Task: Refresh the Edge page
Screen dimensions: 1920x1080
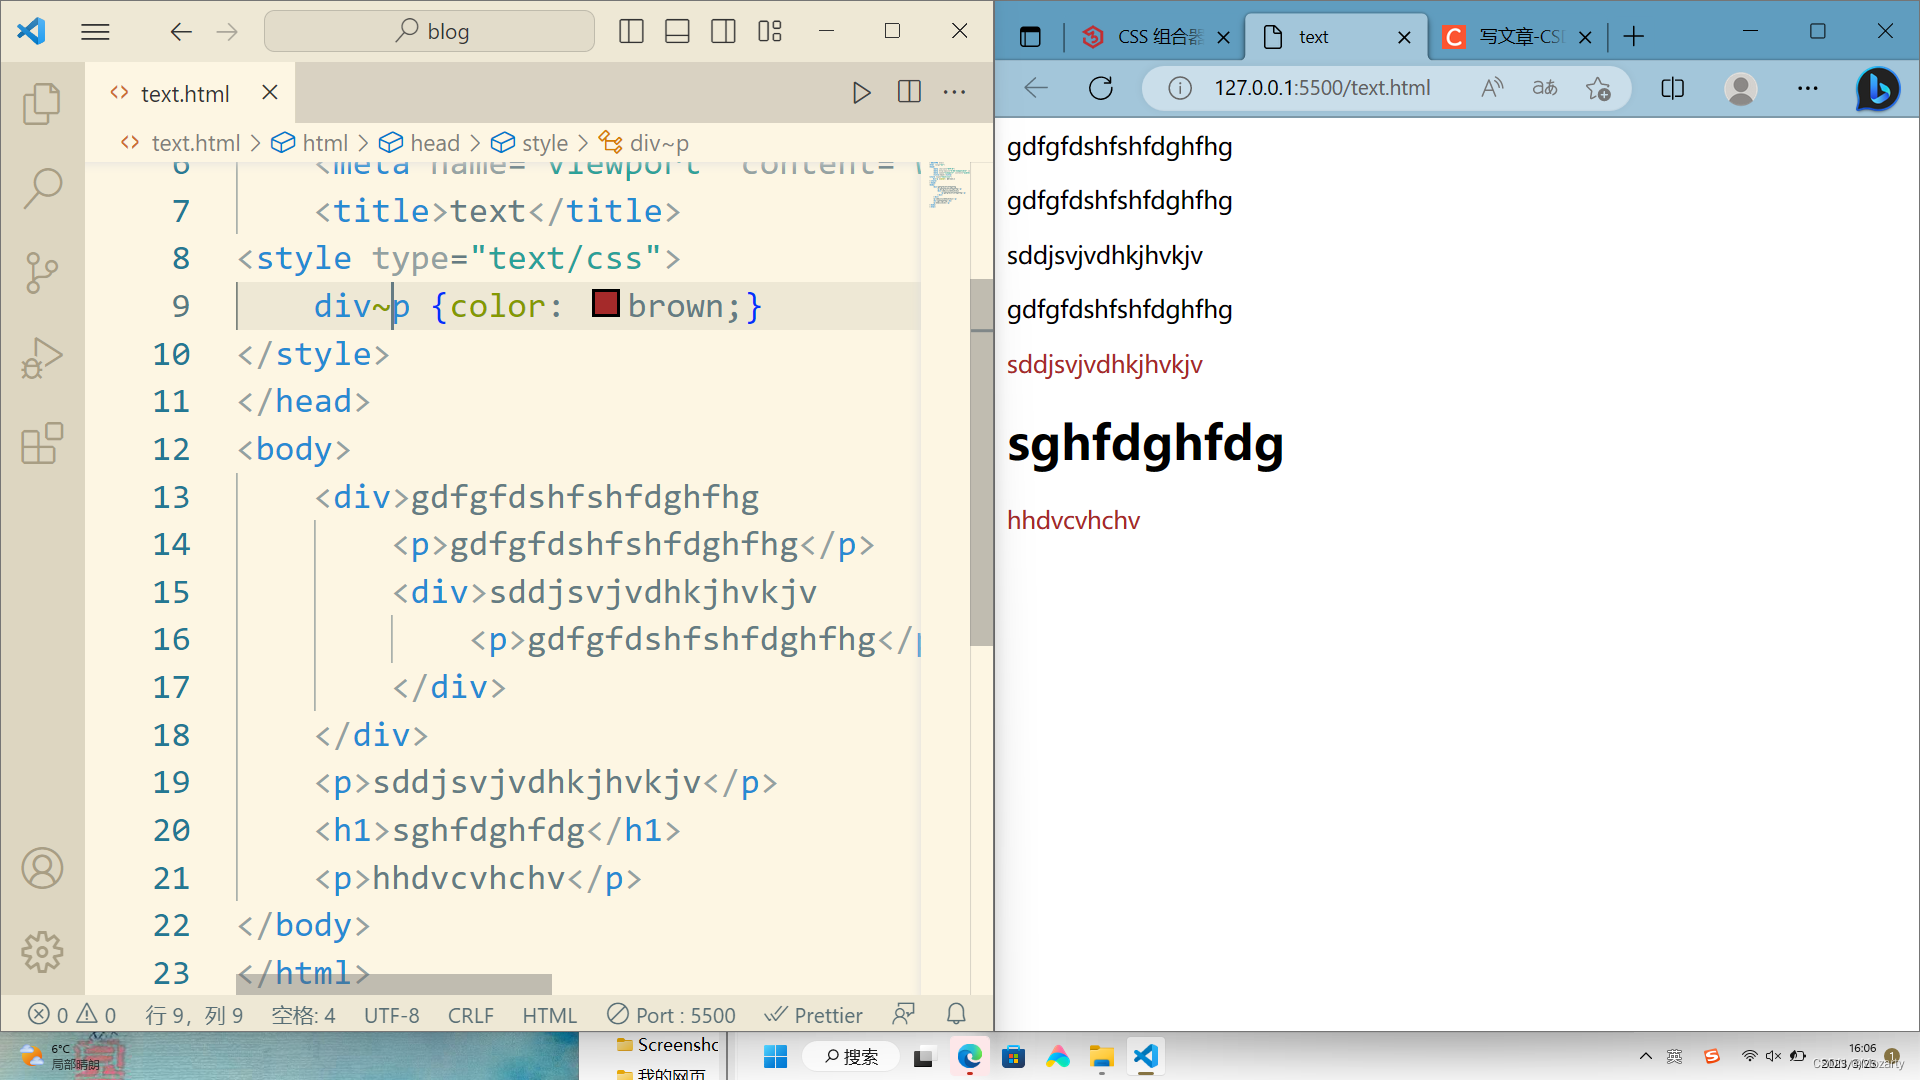Action: click(1101, 88)
